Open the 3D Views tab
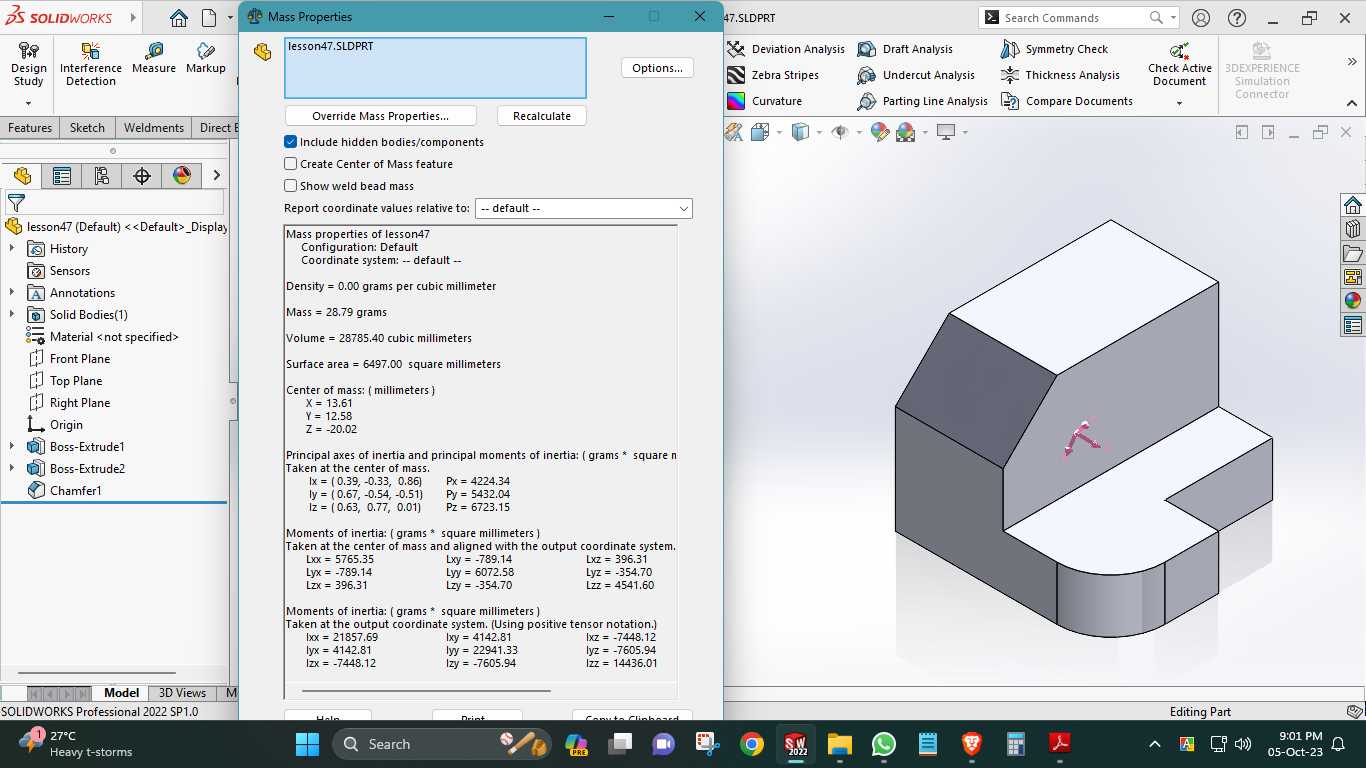The width and height of the screenshot is (1366, 768). (x=182, y=693)
